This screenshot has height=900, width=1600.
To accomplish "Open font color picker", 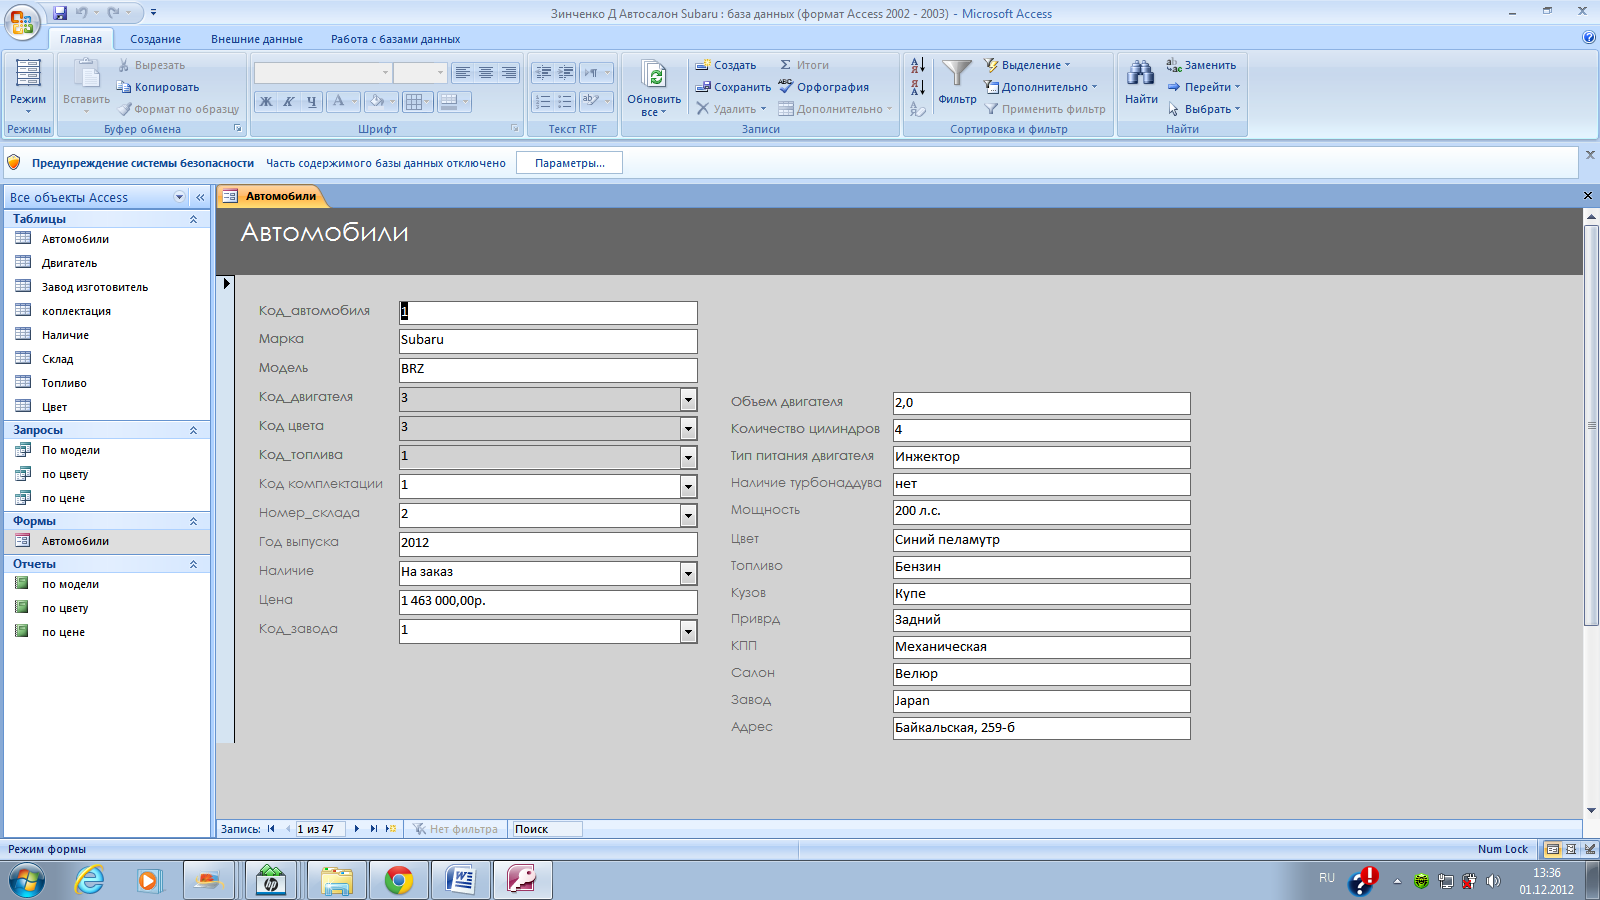I will click(343, 101).
